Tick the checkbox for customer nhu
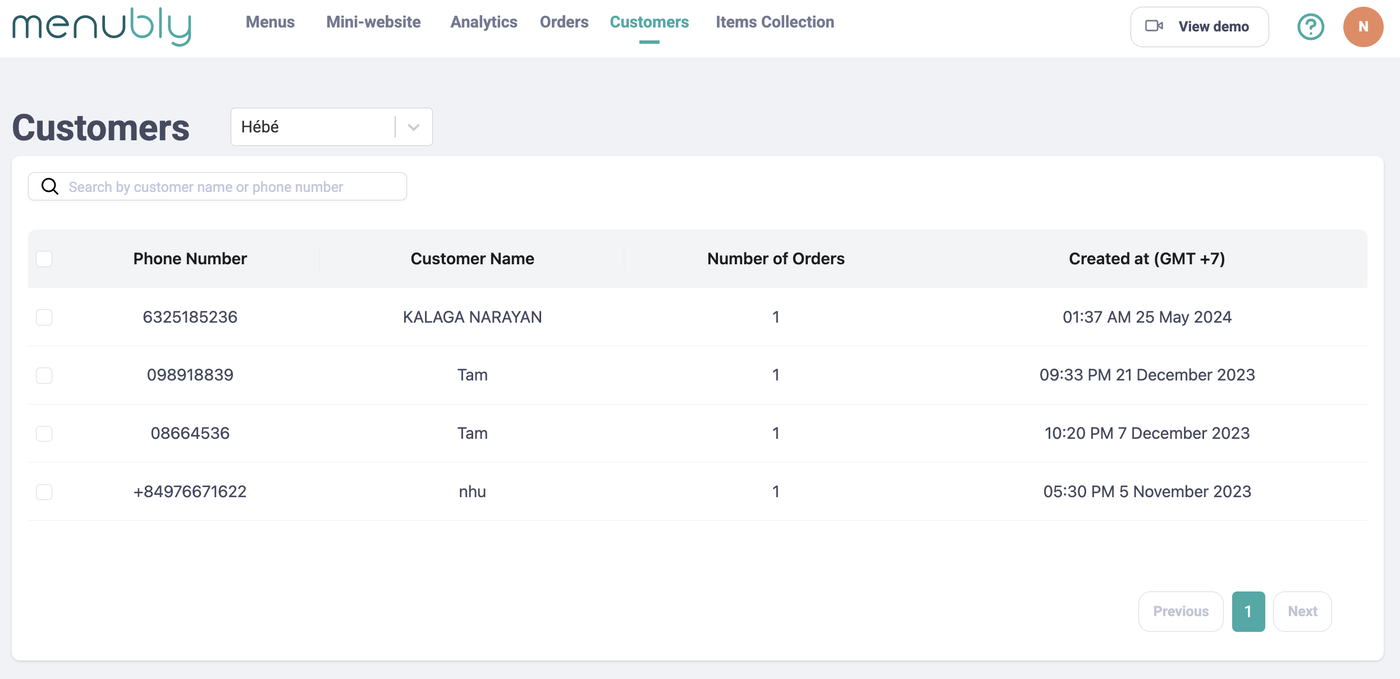1400x679 pixels. point(44,492)
